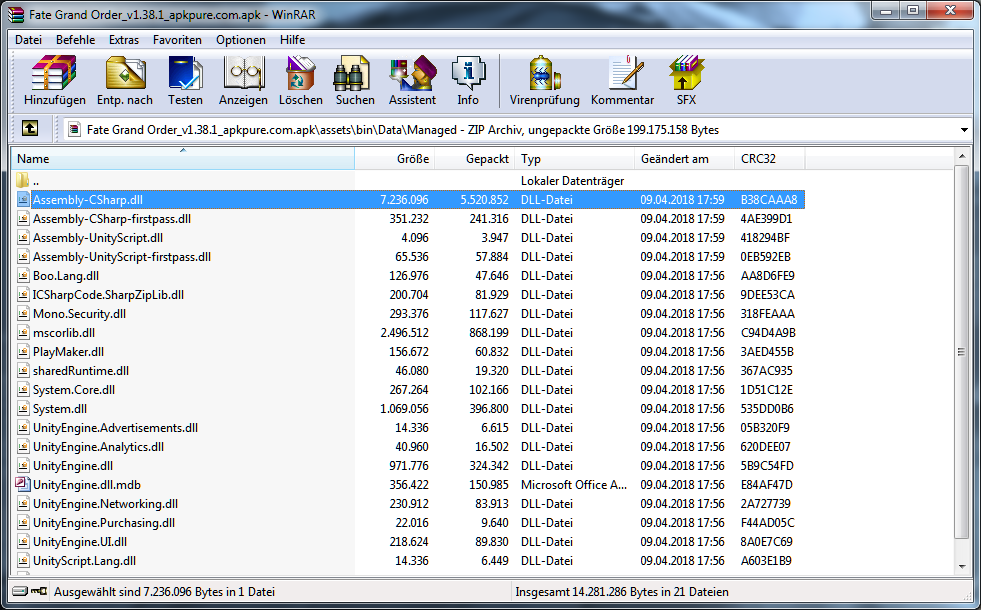Expand the address path dropdown arrow

point(964,130)
